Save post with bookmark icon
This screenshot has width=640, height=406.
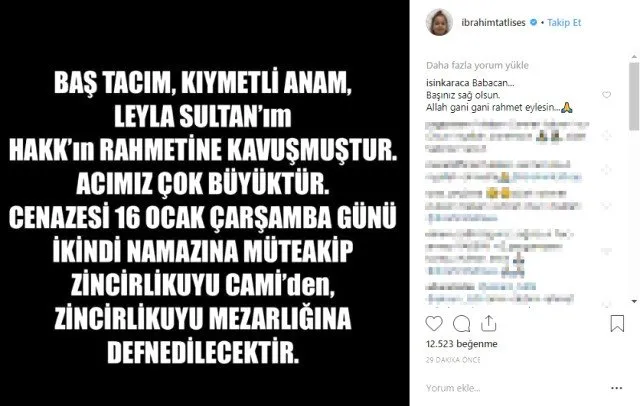tap(617, 324)
